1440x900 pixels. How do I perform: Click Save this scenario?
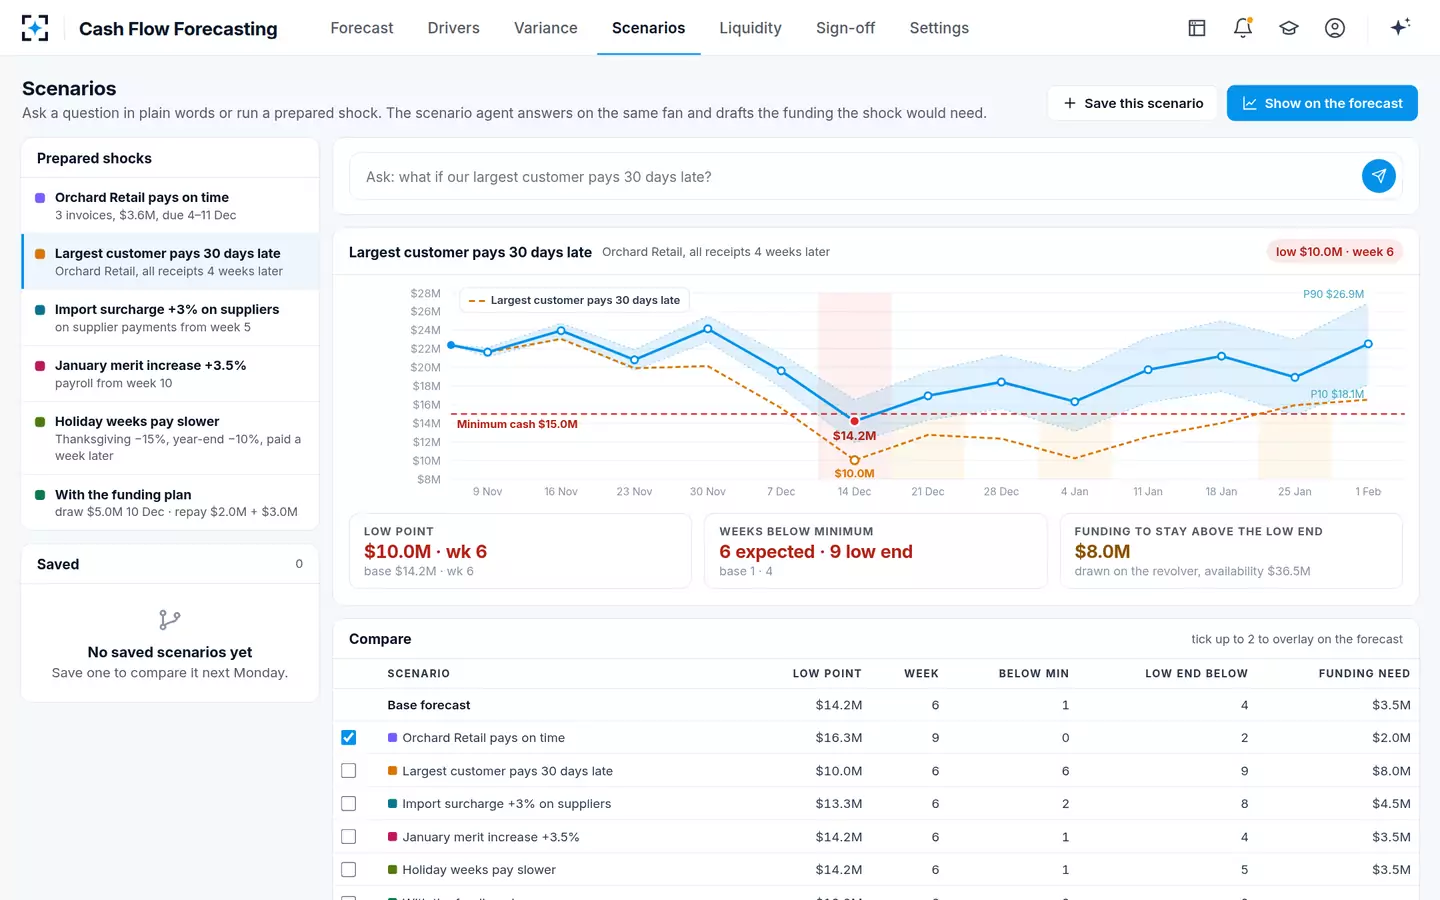coord(1133,103)
